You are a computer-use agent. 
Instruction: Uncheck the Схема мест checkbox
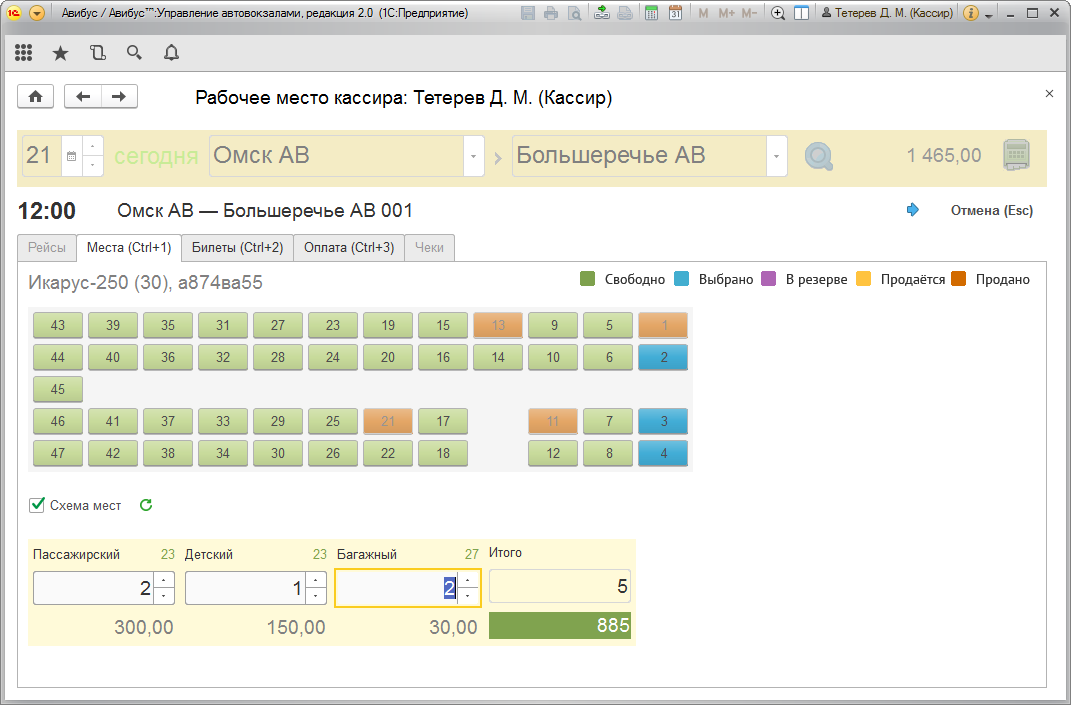[x=38, y=505]
